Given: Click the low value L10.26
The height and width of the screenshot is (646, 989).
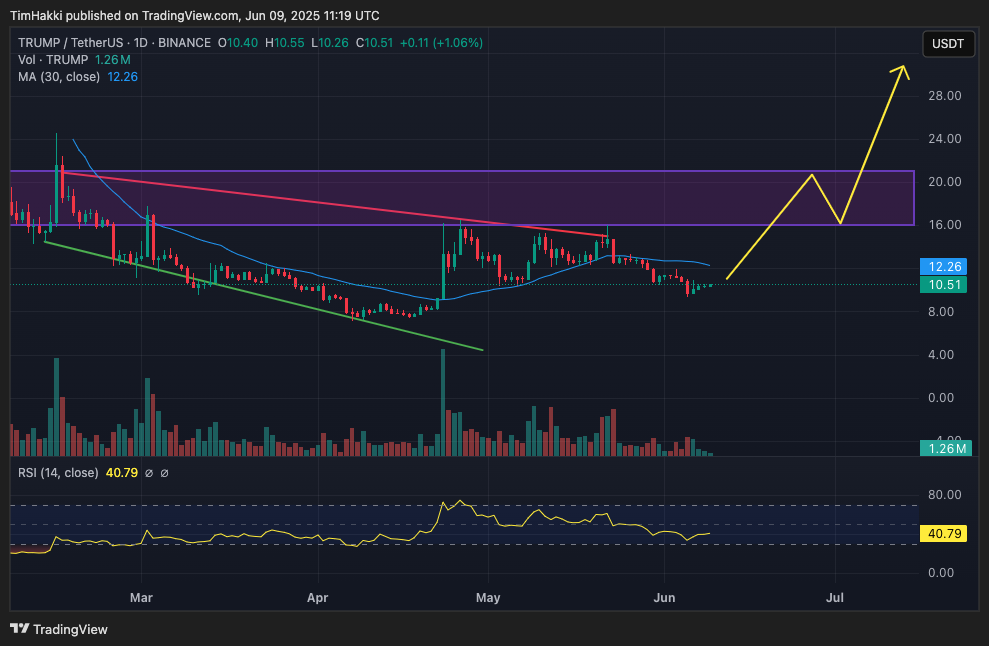Looking at the screenshot, I should (330, 43).
